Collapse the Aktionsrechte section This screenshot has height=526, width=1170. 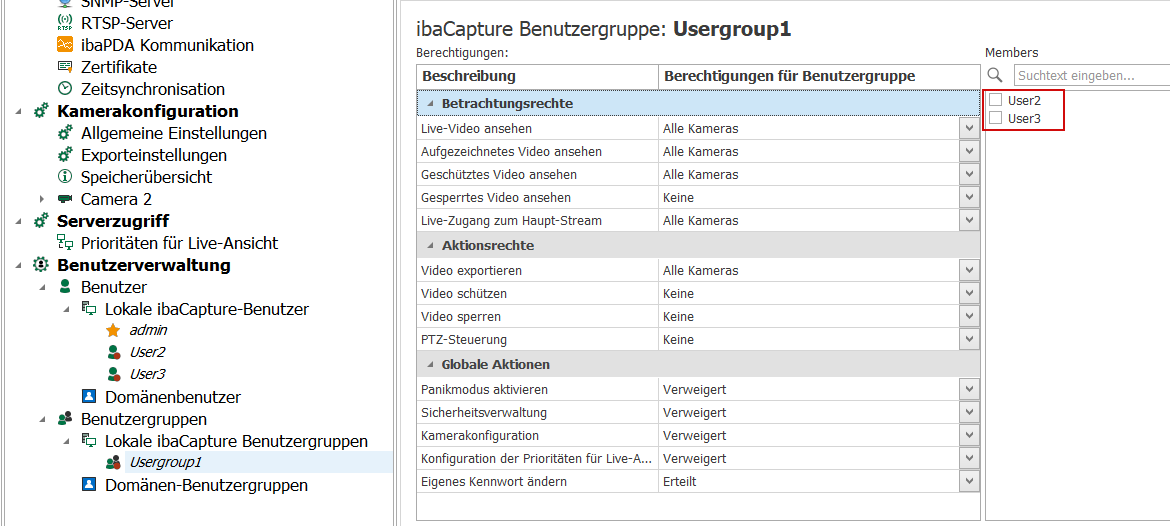pyautogui.click(x=430, y=245)
